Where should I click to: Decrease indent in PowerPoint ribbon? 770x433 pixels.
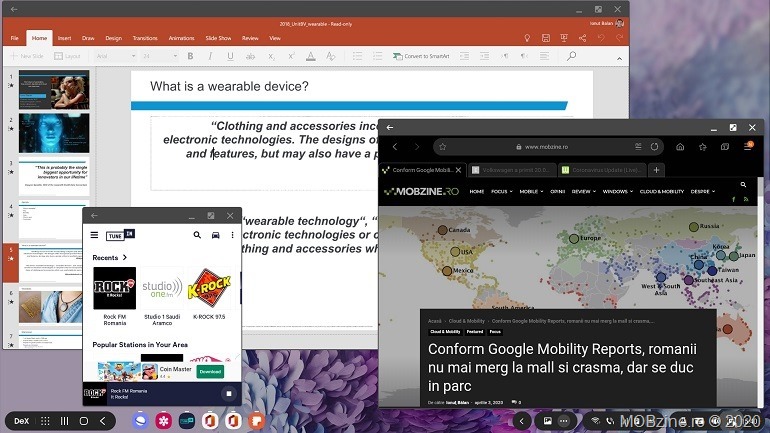click(464, 56)
